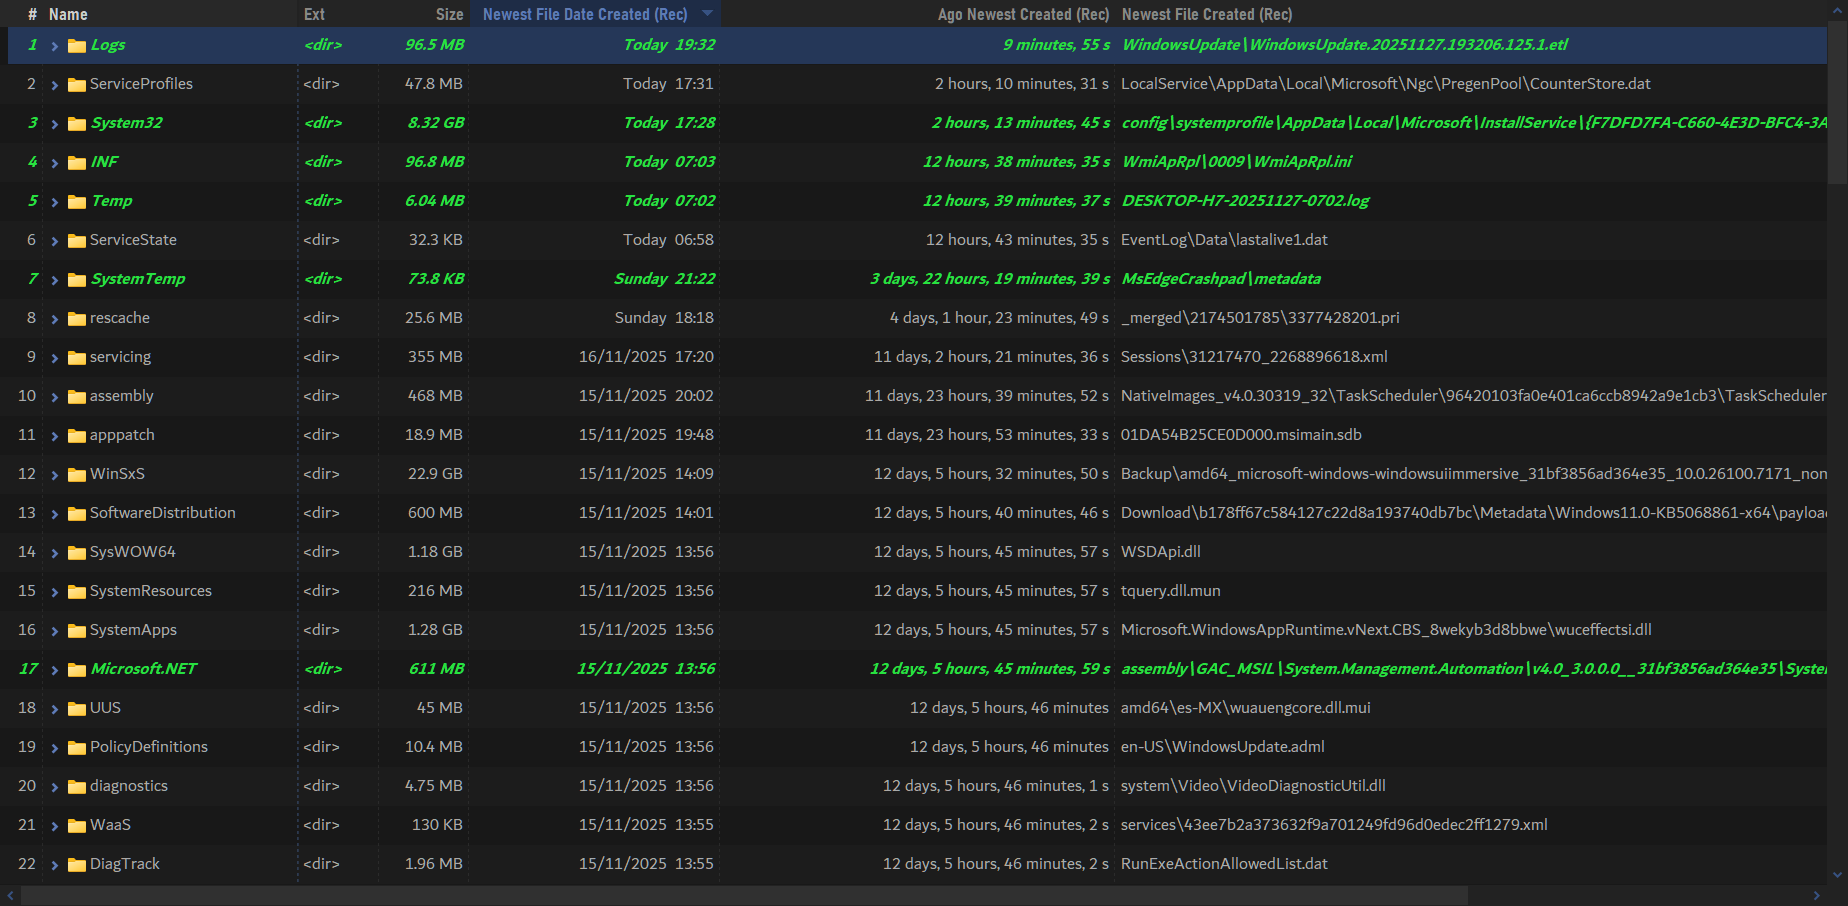Expand the SysWOW64 folder chevron
The width and height of the screenshot is (1848, 906).
pyautogui.click(x=54, y=553)
